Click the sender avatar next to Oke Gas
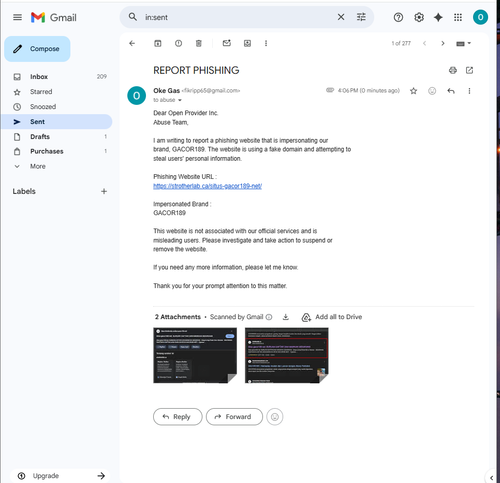Viewport: 500px width, 483px height. coord(136,96)
